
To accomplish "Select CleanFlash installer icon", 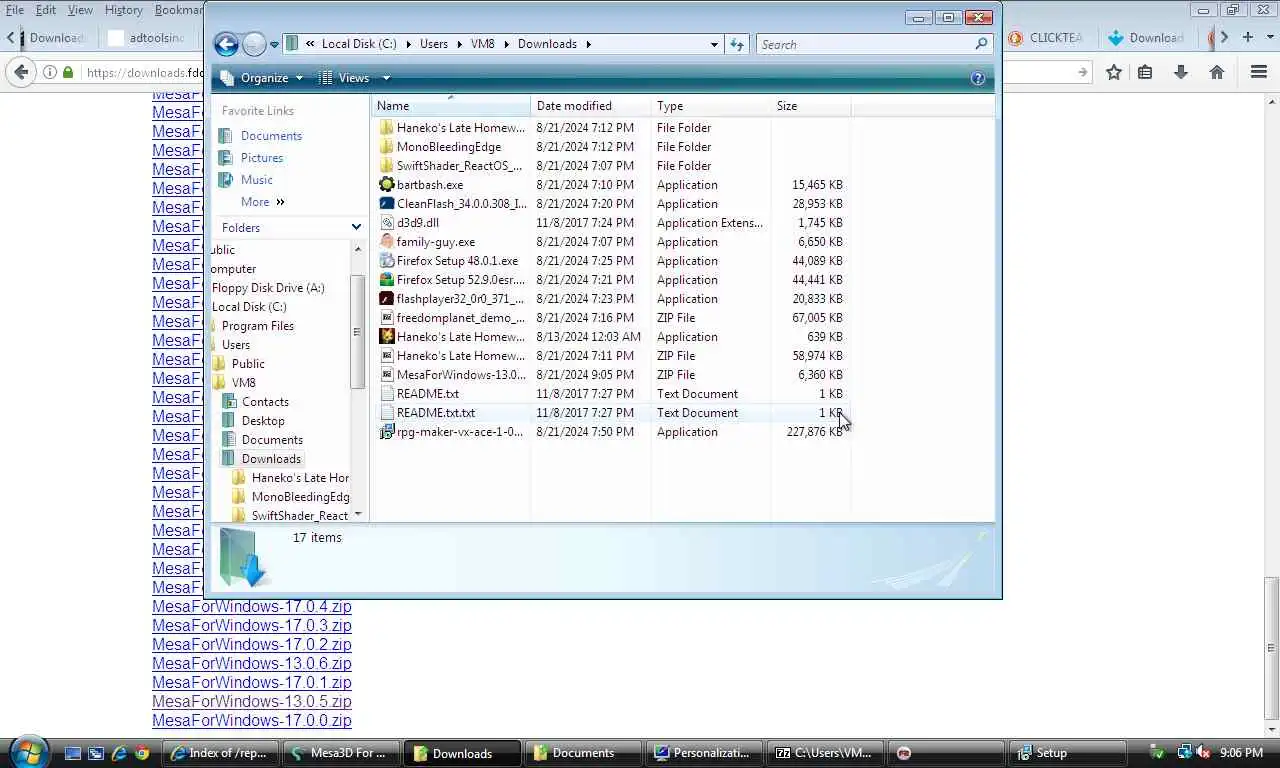I will [387, 204].
